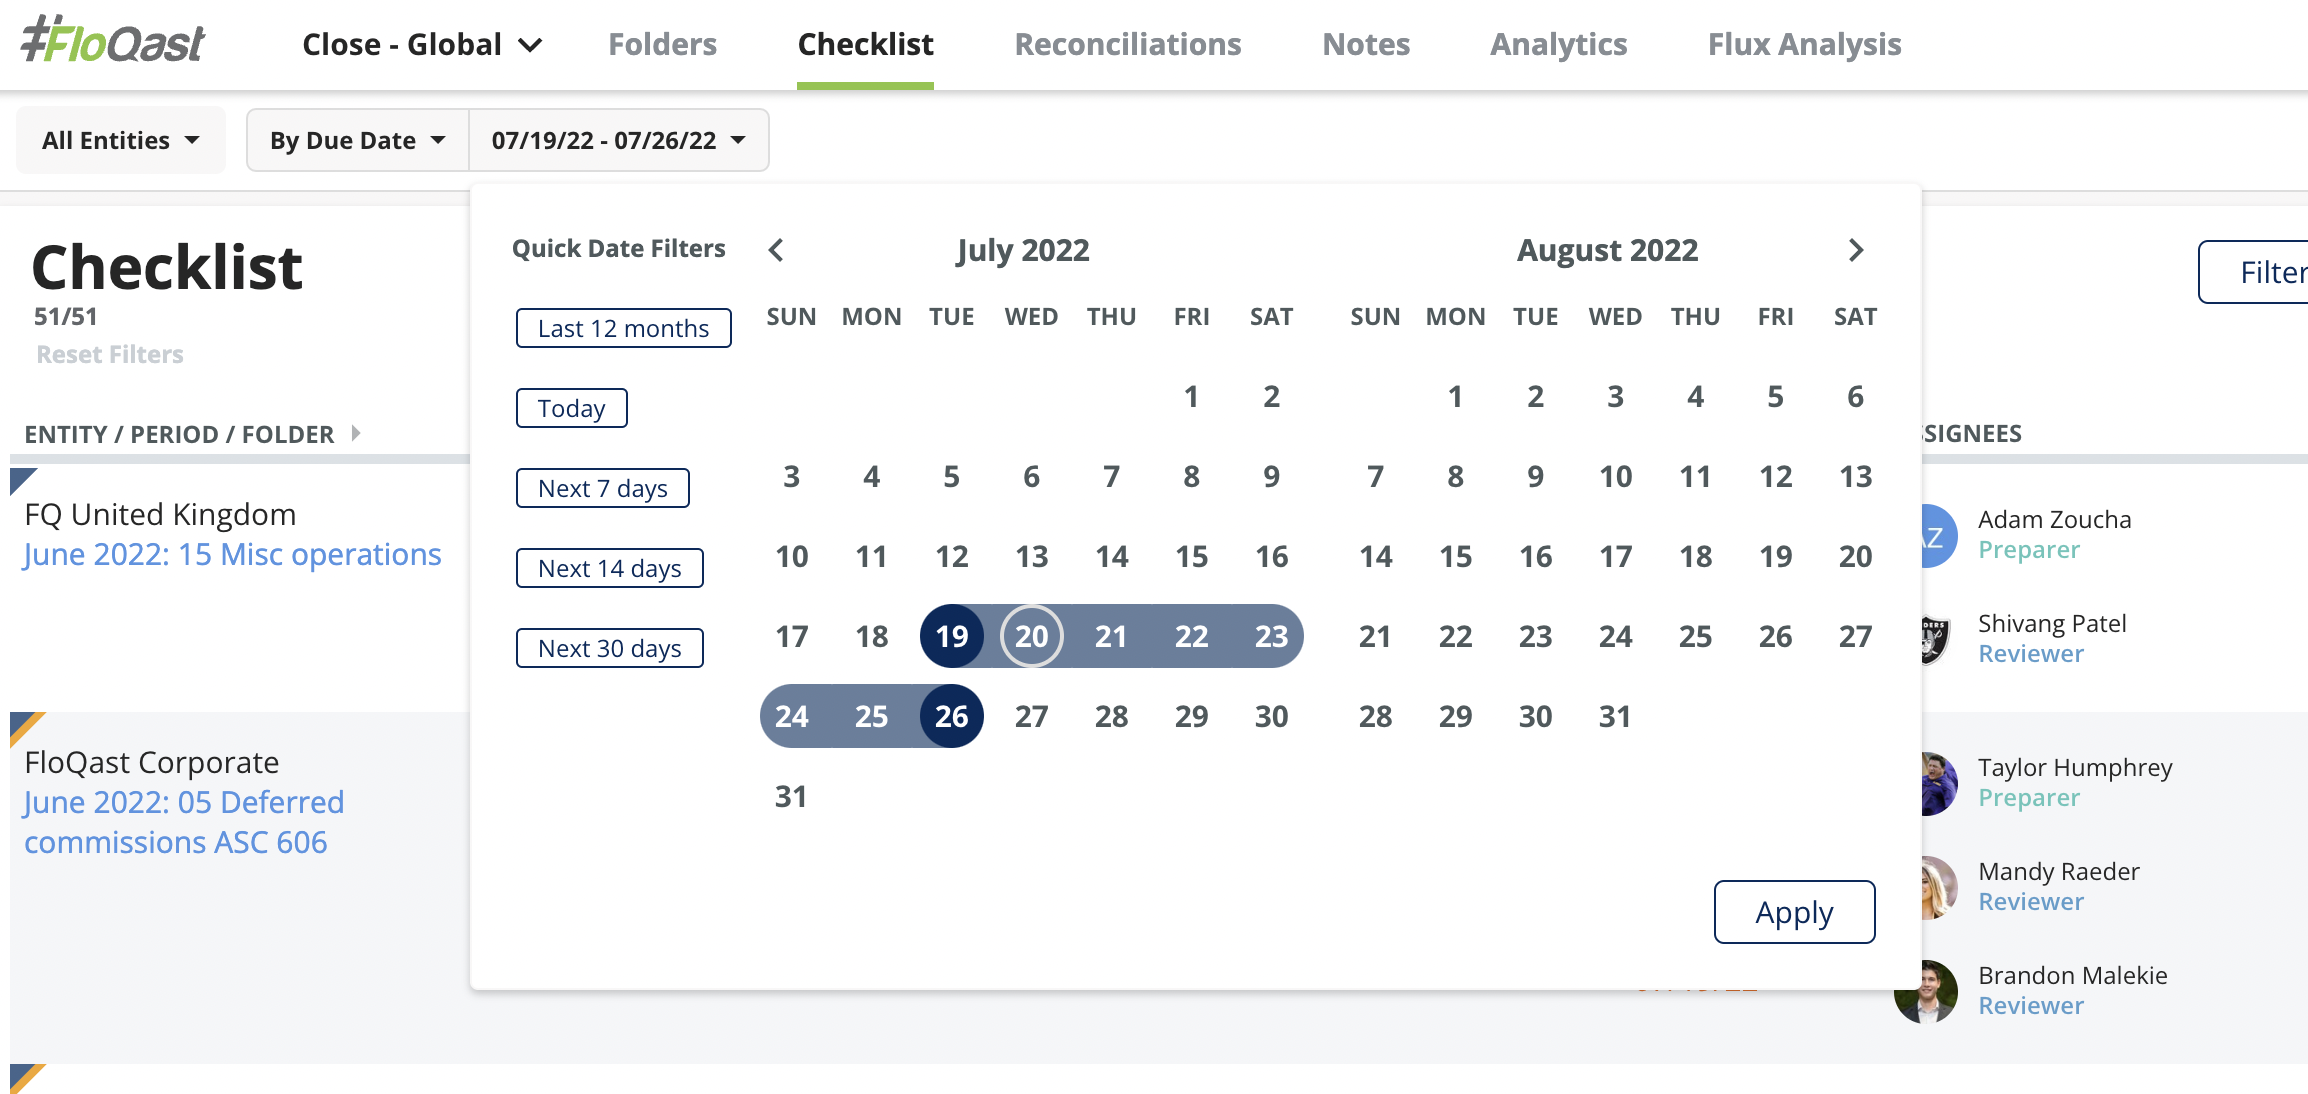This screenshot has height=1094, width=2308.
Task: Click the Quick Date Filters heading
Action: pyautogui.click(x=619, y=248)
